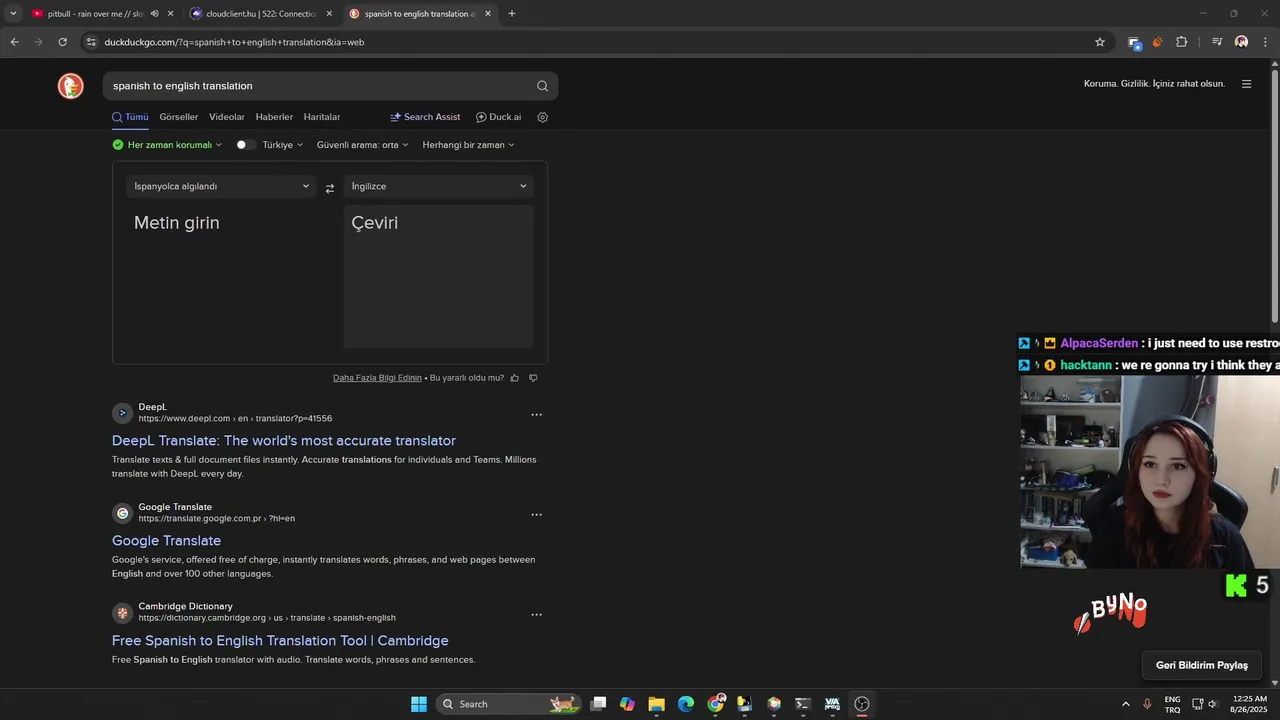Open search settings gear icon
The image size is (1280, 720).
click(543, 117)
